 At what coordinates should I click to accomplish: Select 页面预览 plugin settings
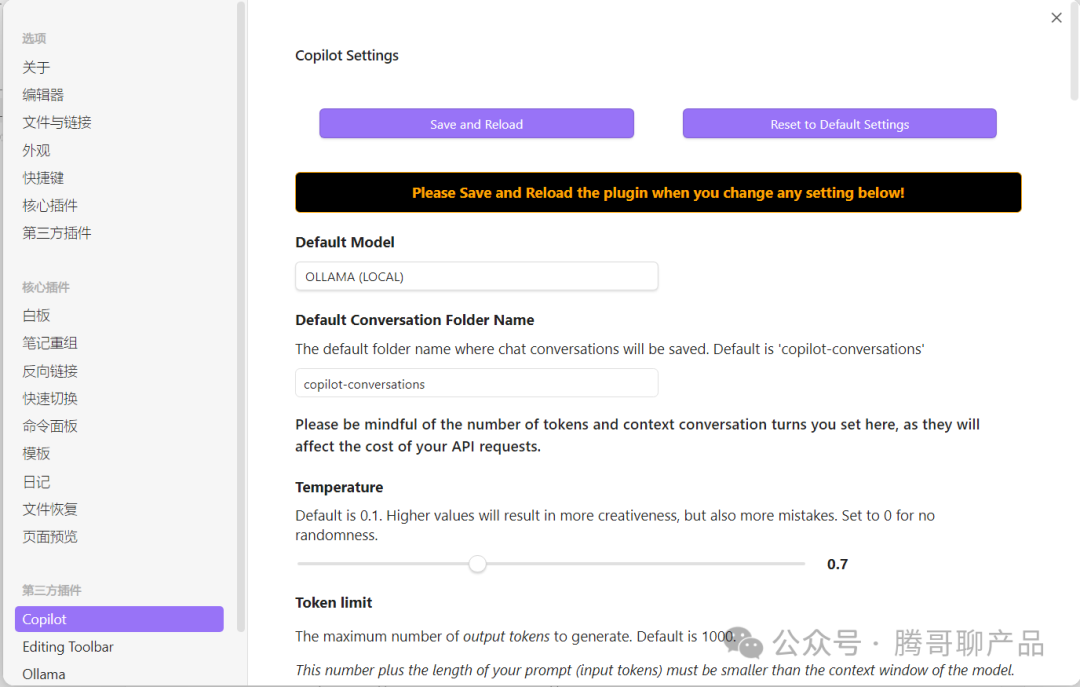click(x=50, y=537)
